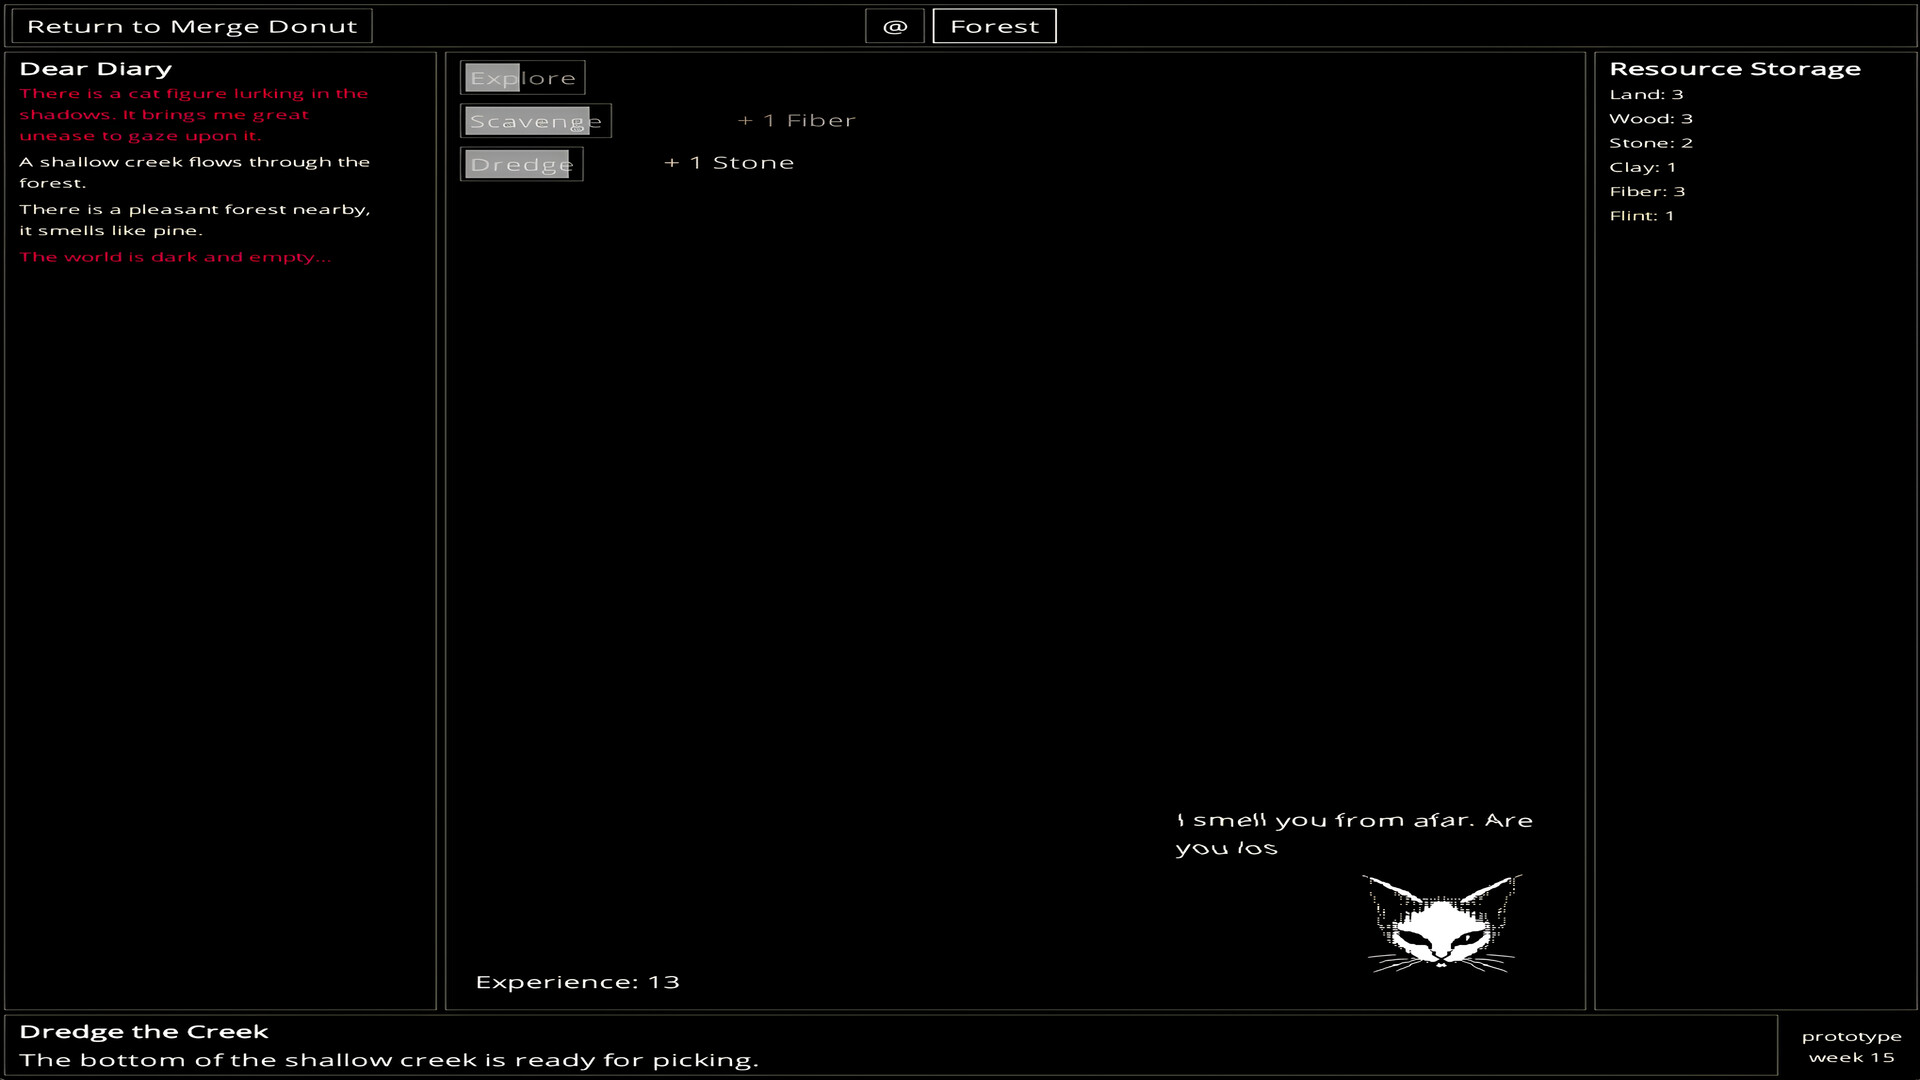Select the Flint: 1 resource entry
This screenshot has width=1920, height=1080.
pyautogui.click(x=1641, y=216)
